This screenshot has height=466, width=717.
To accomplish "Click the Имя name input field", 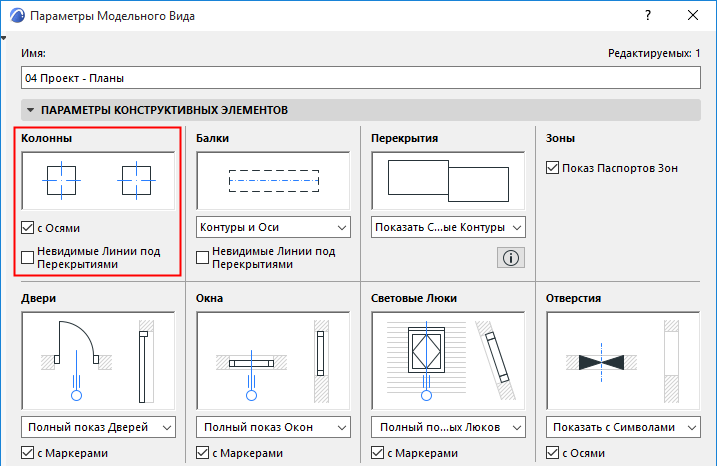I will pyautogui.click(x=360, y=77).
